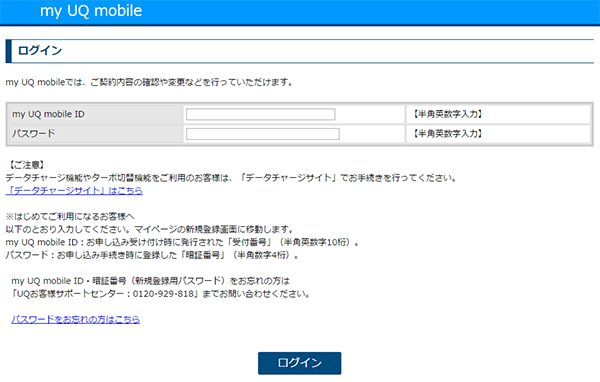This screenshot has width=600, height=382.
Task: Click the line about 暗証番号 (半角数字4桁)
Action: 152,255
